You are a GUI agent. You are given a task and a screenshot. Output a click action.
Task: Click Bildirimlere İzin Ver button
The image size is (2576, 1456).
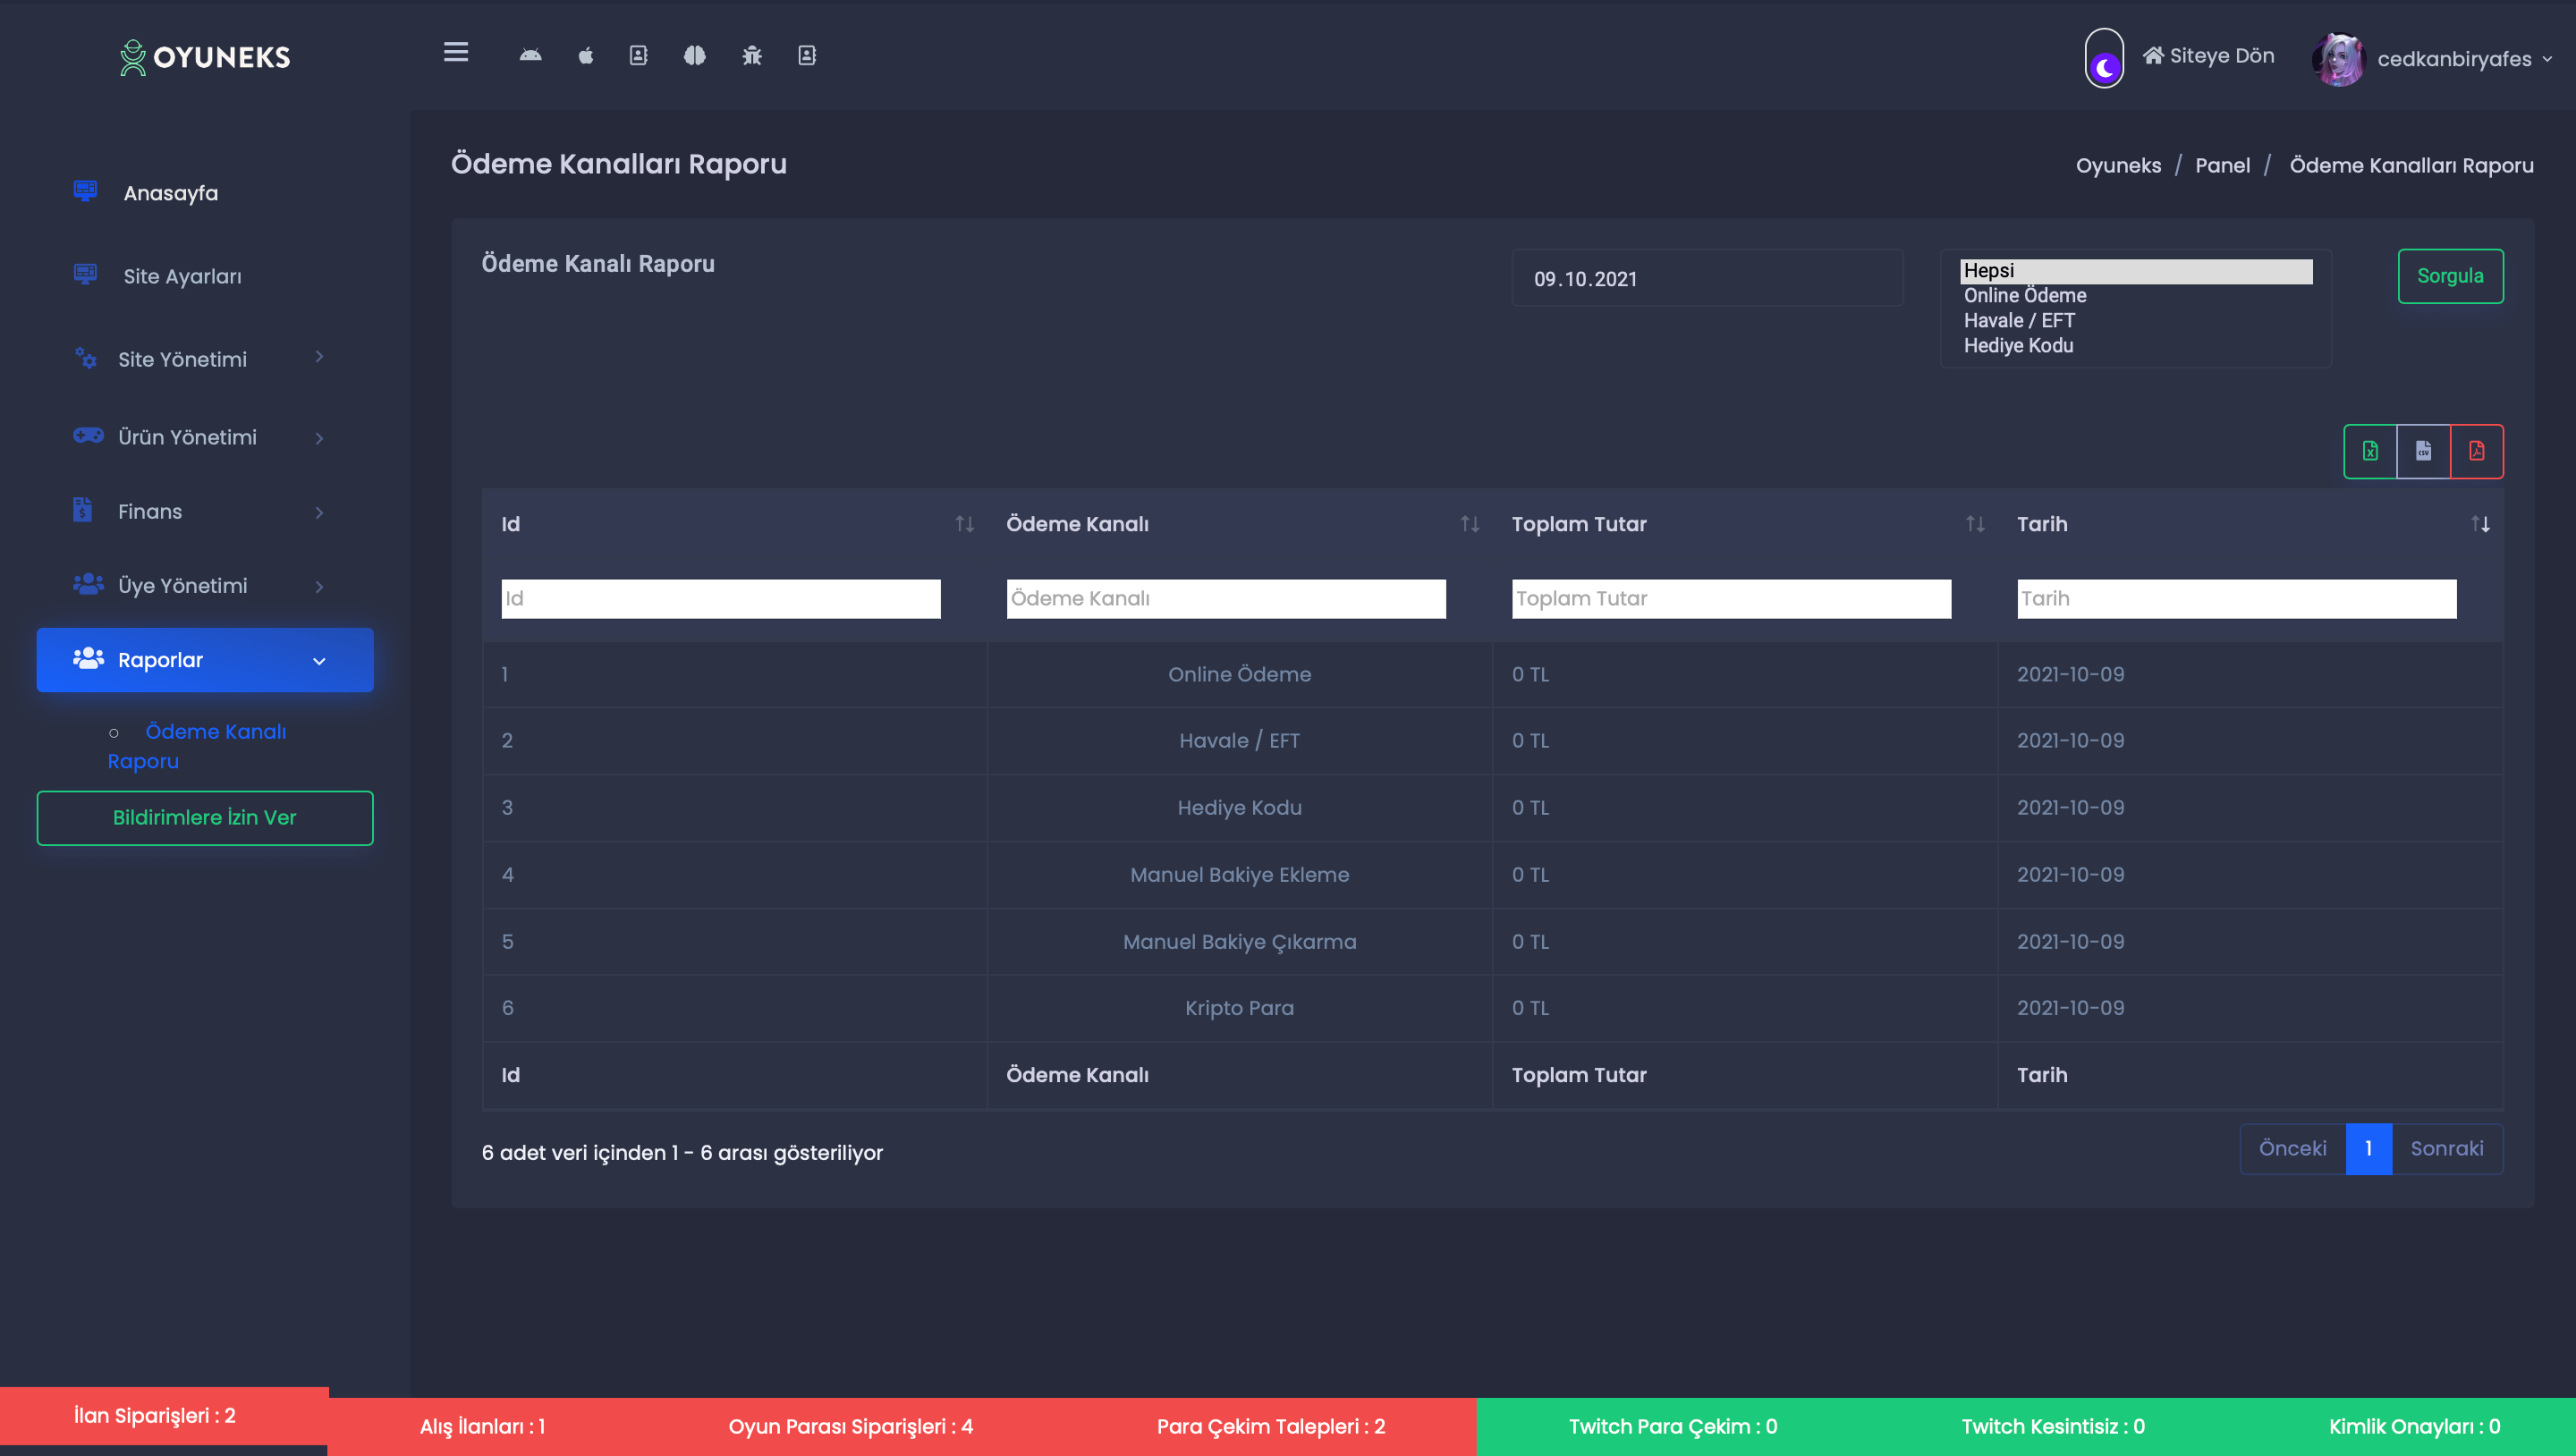coord(205,818)
